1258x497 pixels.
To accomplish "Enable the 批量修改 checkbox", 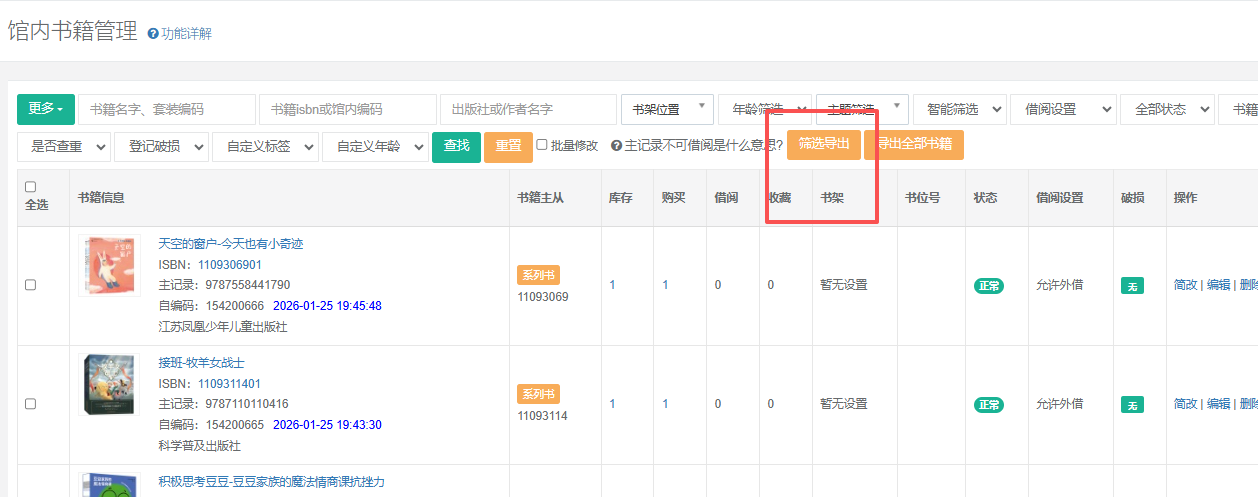I will [x=542, y=145].
